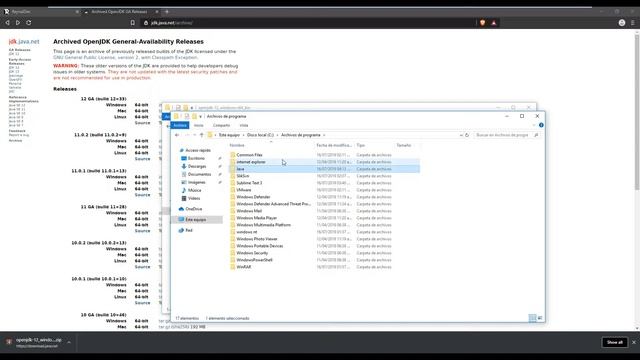
Task: Click the browser address bar URL
Action: tap(171, 23)
